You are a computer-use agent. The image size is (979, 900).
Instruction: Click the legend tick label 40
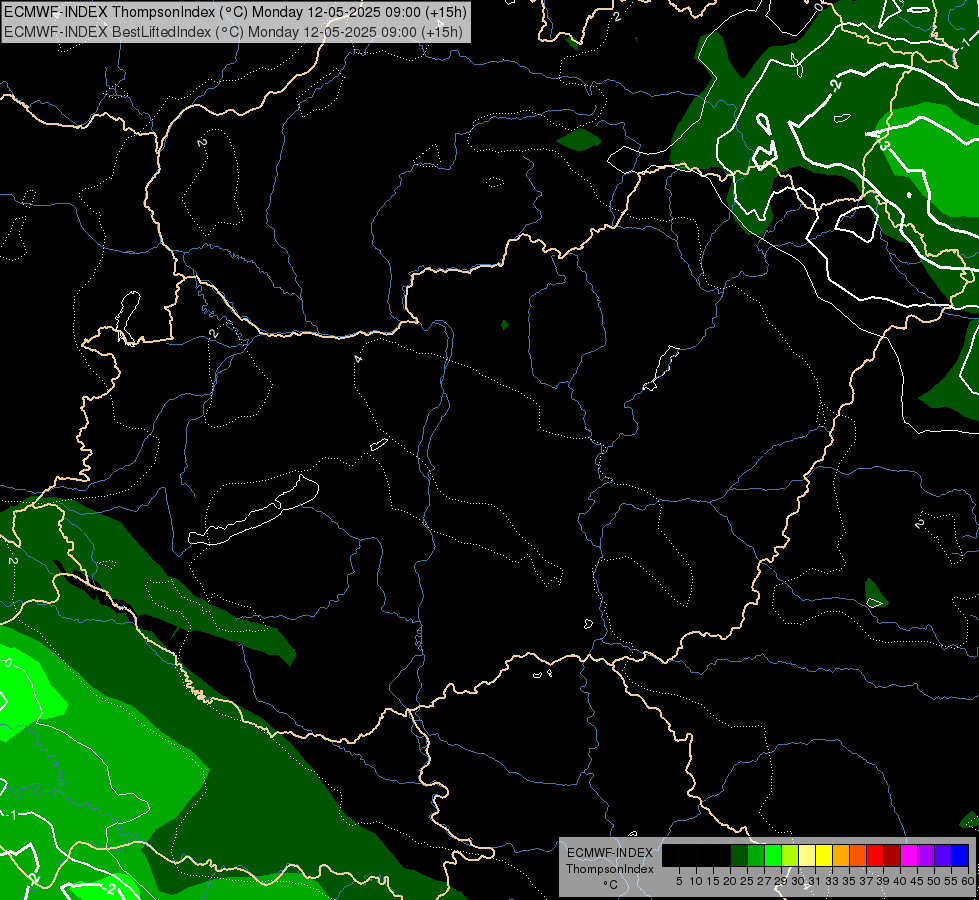pyautogui.click(x=900, y=881)
